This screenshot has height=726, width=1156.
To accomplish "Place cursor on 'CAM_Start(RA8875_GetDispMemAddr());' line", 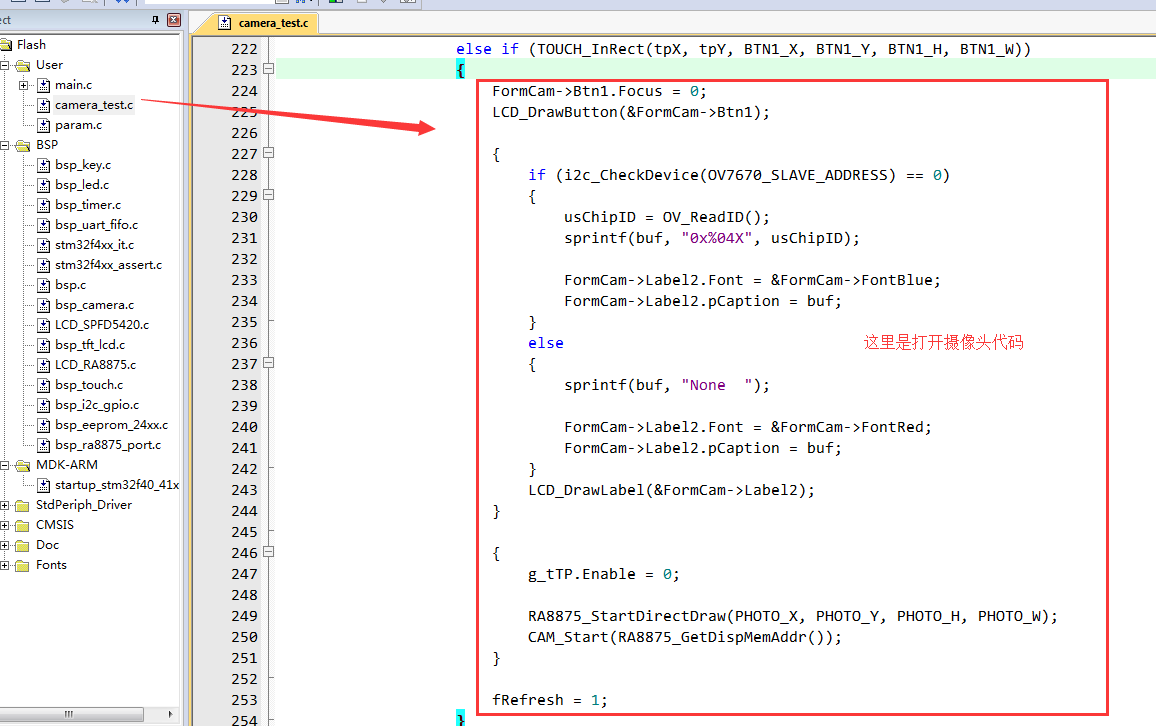I will (x=684, y=637).
